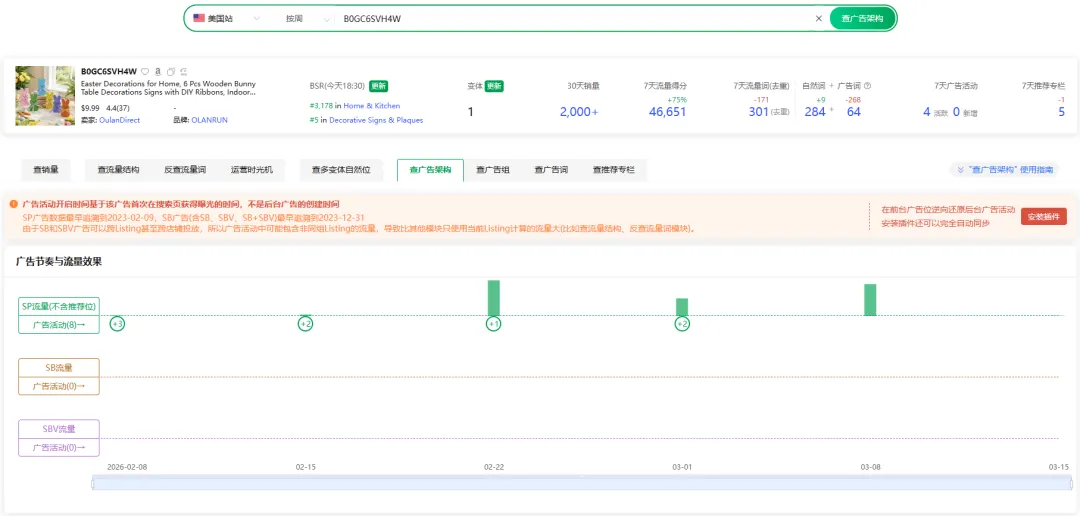1080x516 pixels.
Task: Click the US flag icon in search bar
Action: click(199, 18)
